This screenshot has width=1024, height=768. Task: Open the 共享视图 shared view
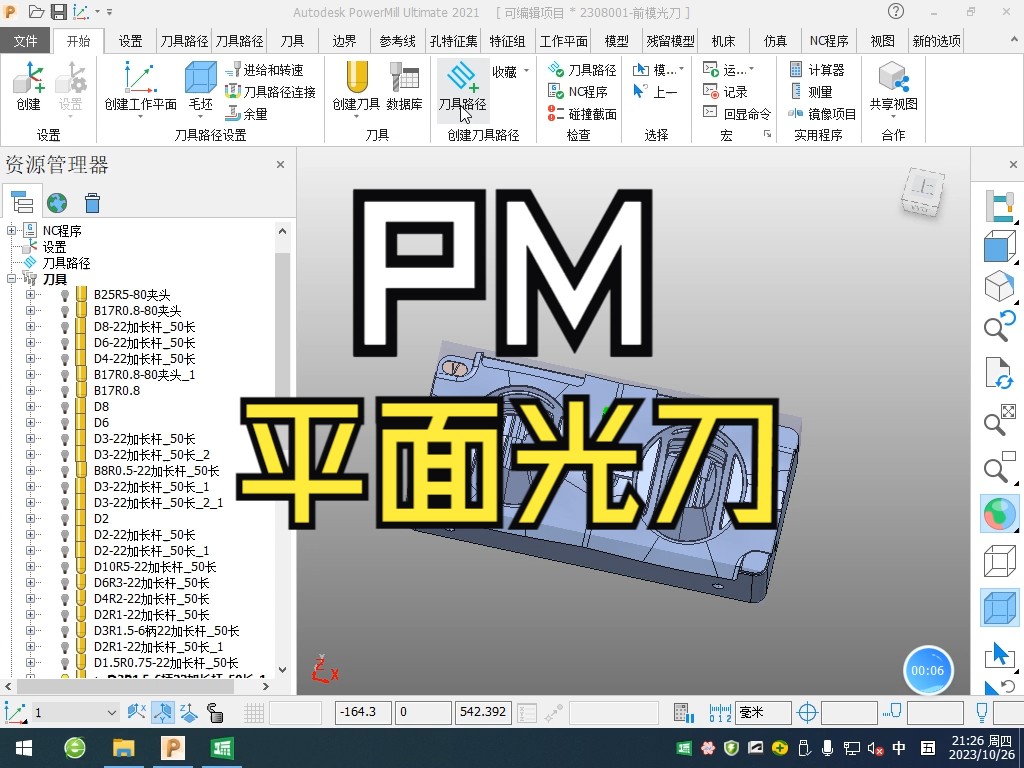[893, 88]
